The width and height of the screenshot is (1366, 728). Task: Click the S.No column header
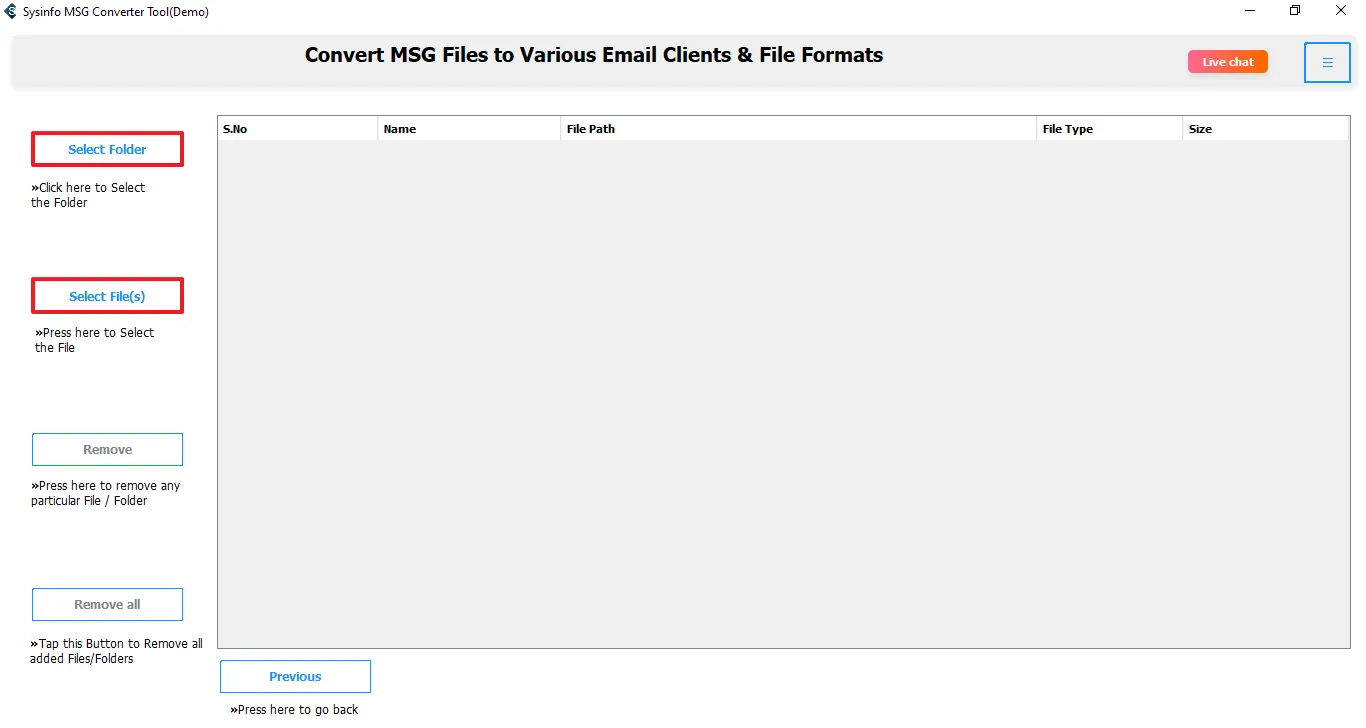tap(298, 129)
